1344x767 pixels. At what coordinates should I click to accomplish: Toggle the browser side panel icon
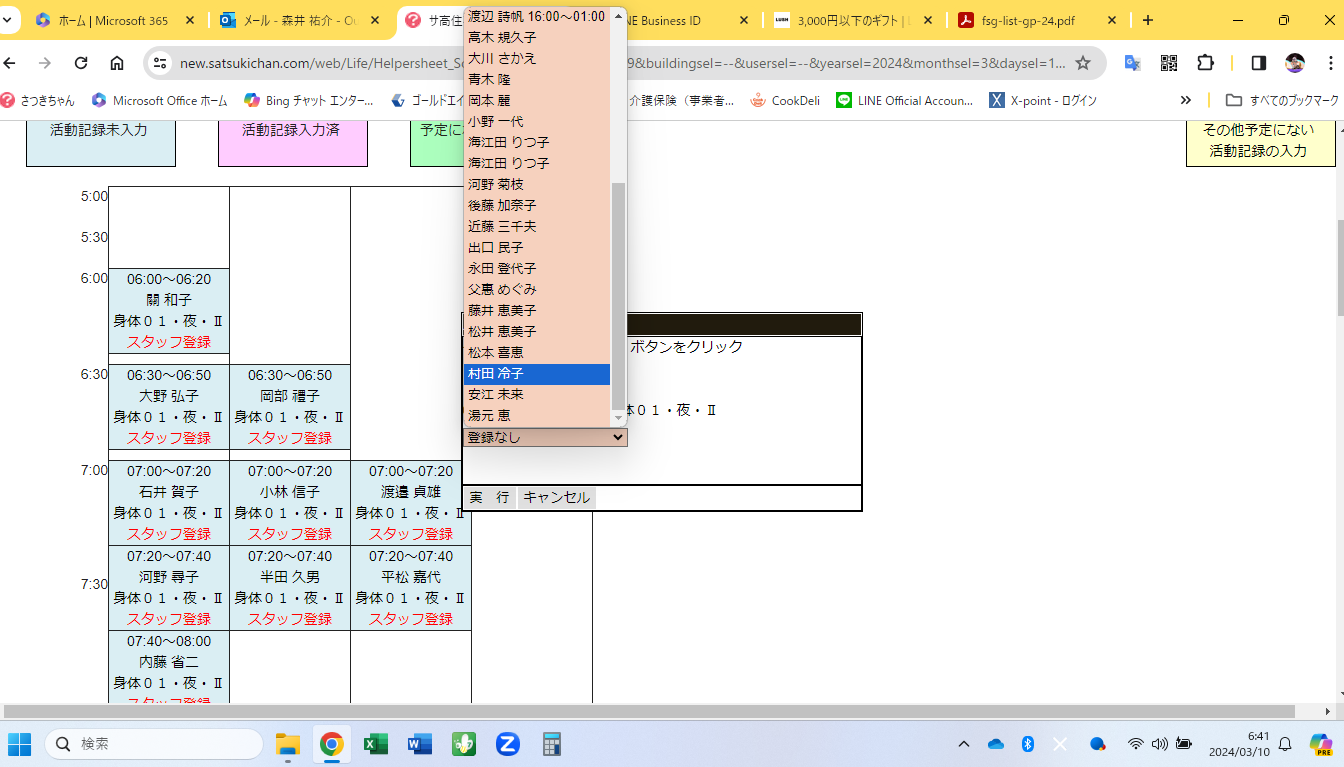pyautogui.click(x=1259, y=63)
